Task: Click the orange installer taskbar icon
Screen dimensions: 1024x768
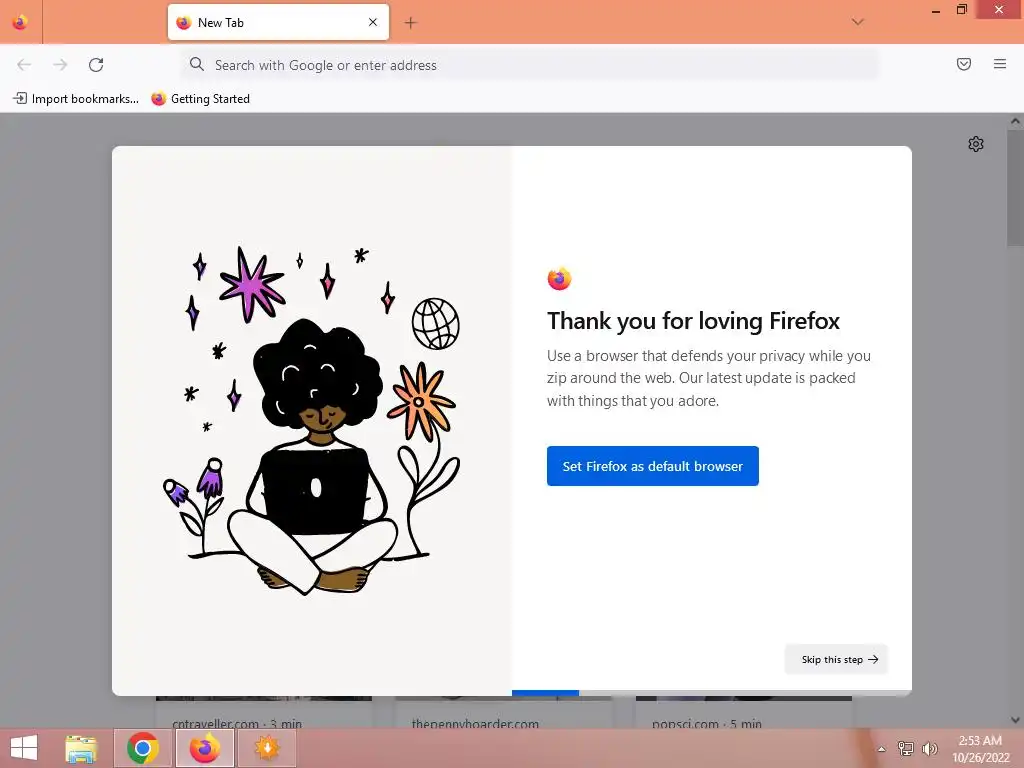Action: 266,748
